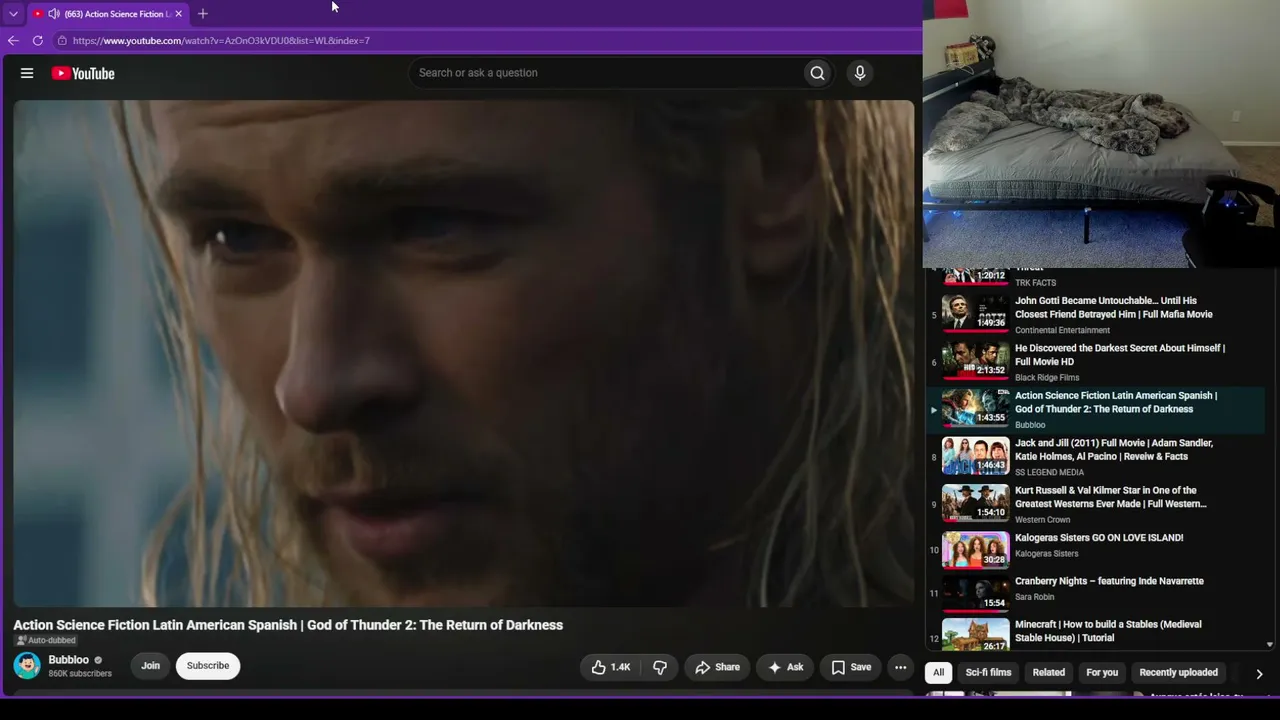The image size is (1280, 720).
Task: Play He Discovered the Darkest Secret thumbnail
Action: coord(976,360)
